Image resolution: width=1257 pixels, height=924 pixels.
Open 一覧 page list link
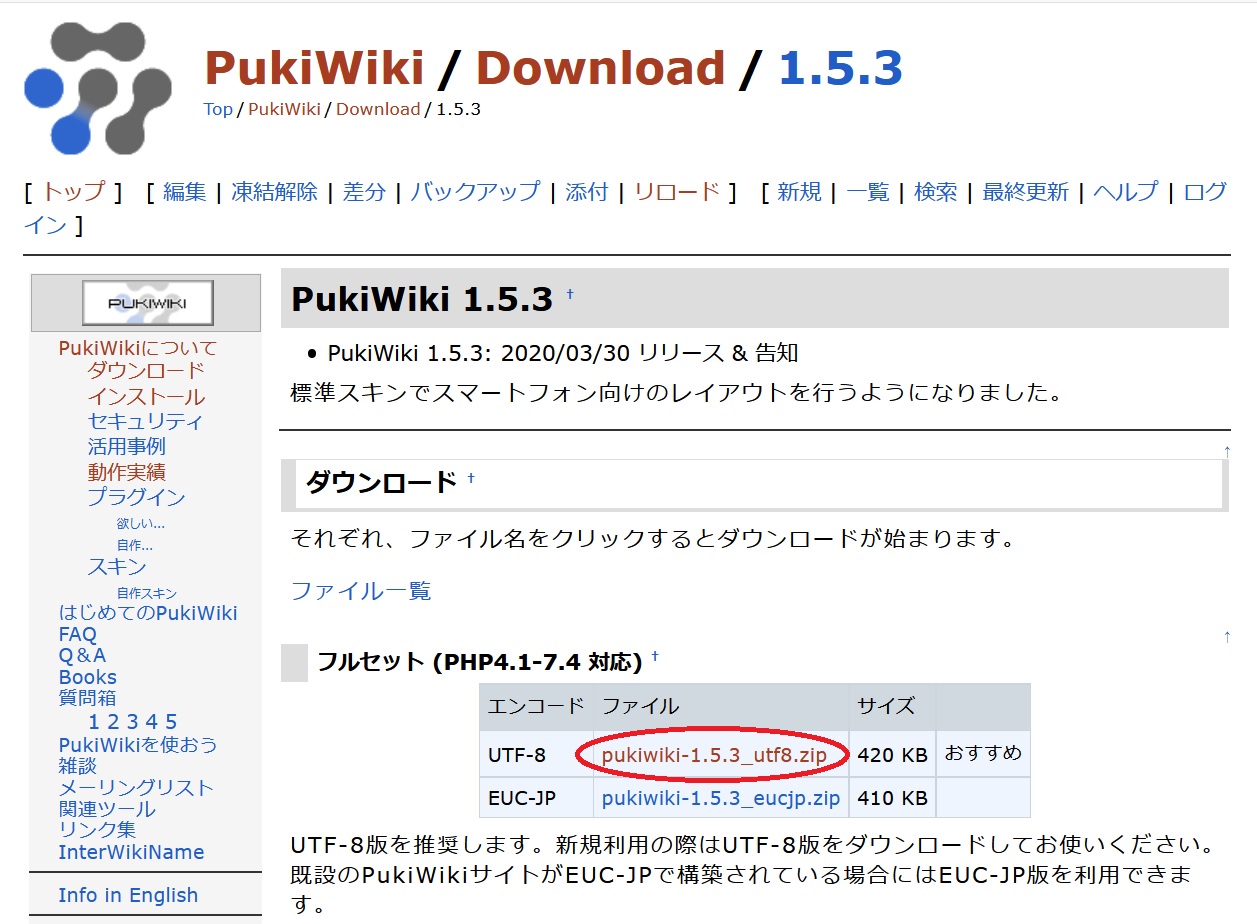867,192
